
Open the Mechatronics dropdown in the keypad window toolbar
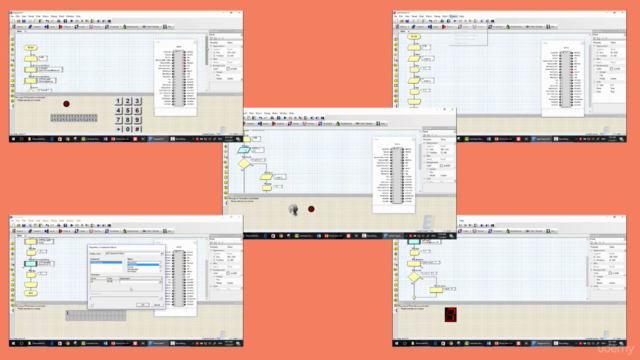click(x=133, y=27)
